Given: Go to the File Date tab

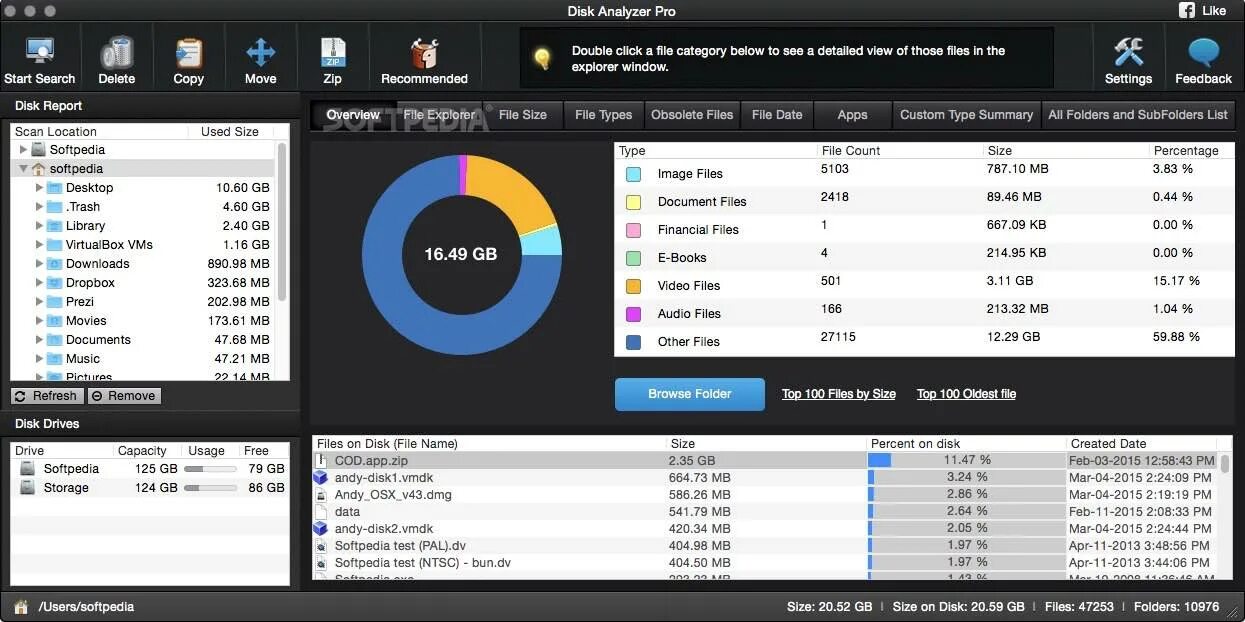Looking at the screenshot, I should click(777, 115).
